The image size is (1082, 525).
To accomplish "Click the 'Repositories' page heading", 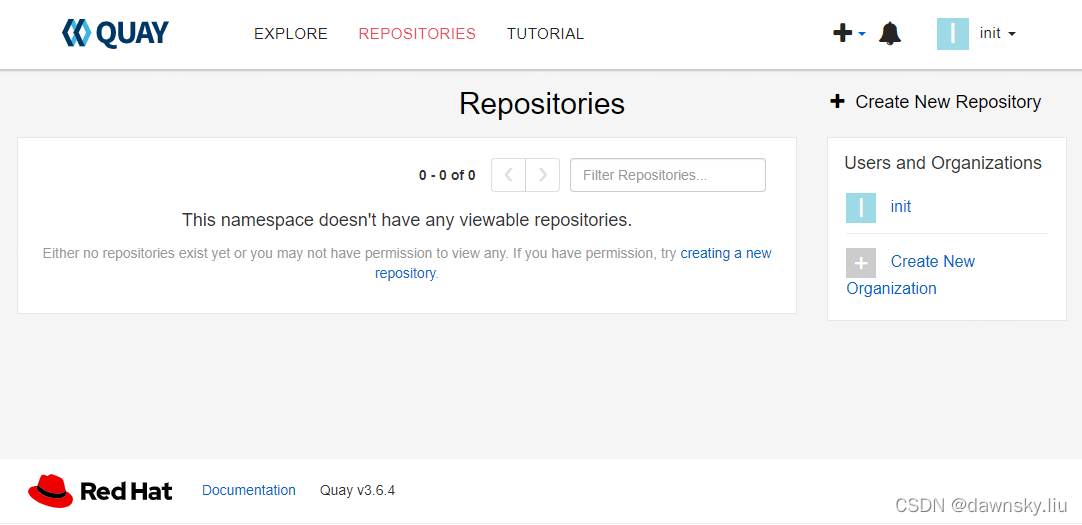I will 542,103.
